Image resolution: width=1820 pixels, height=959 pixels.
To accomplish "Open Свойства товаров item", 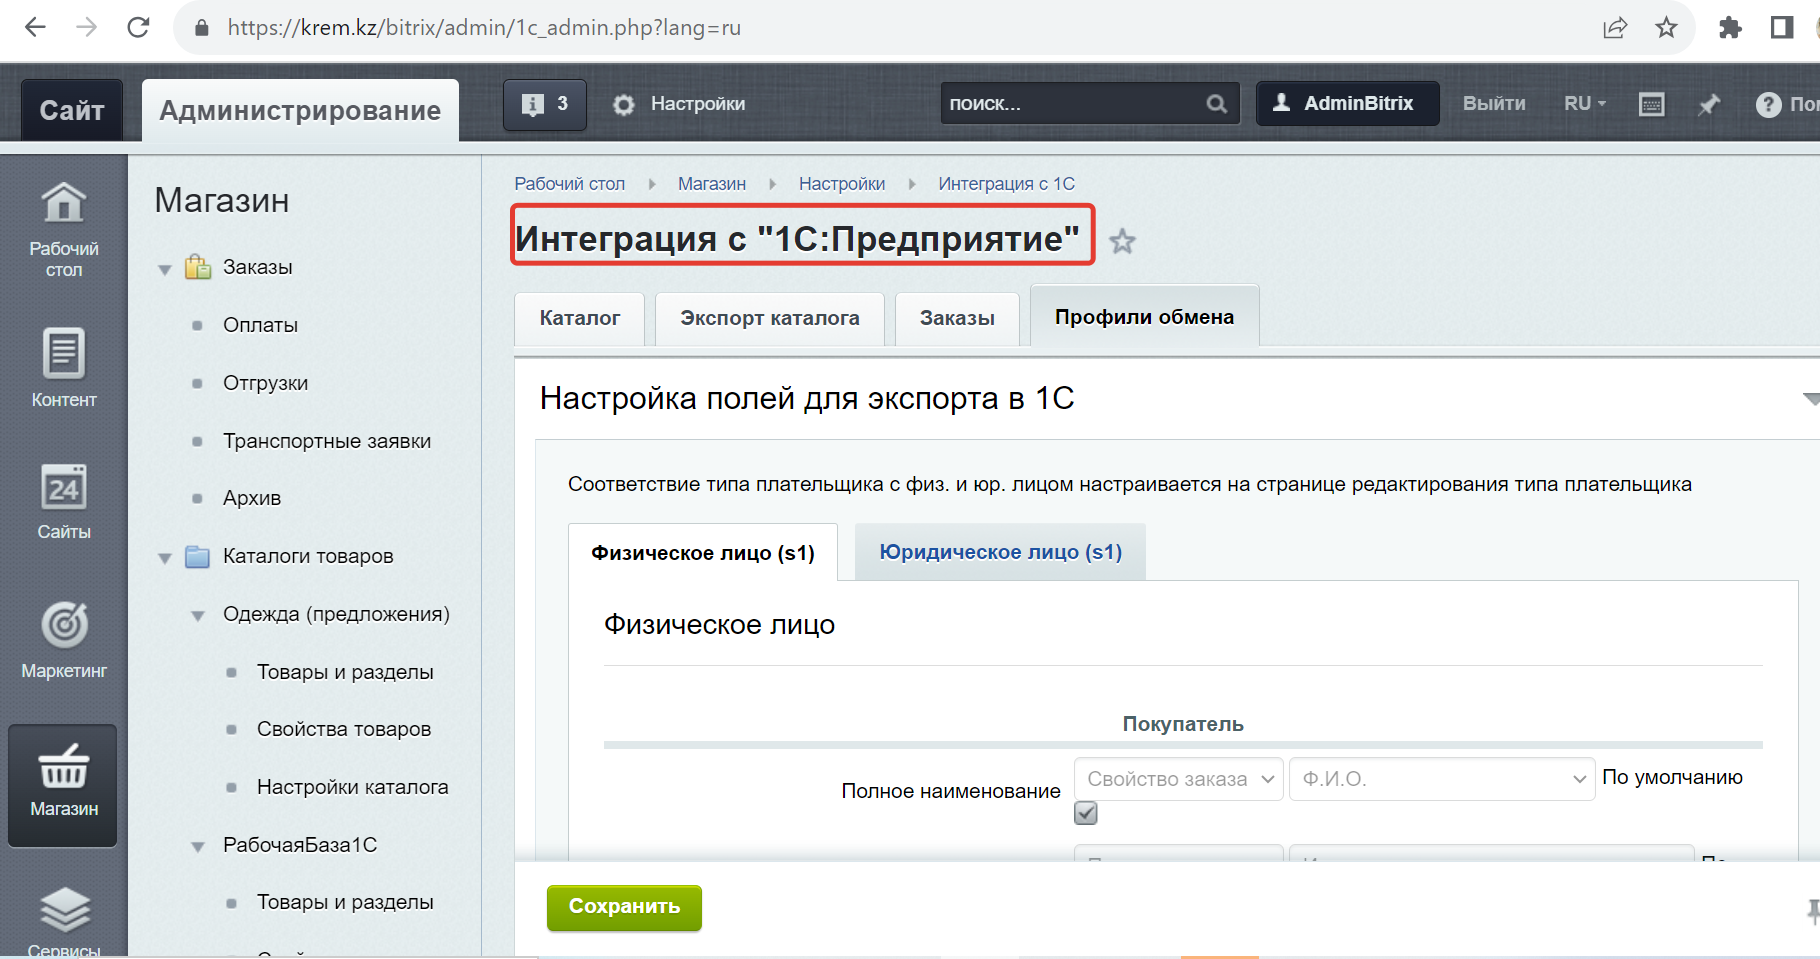I will pos(344,729).
